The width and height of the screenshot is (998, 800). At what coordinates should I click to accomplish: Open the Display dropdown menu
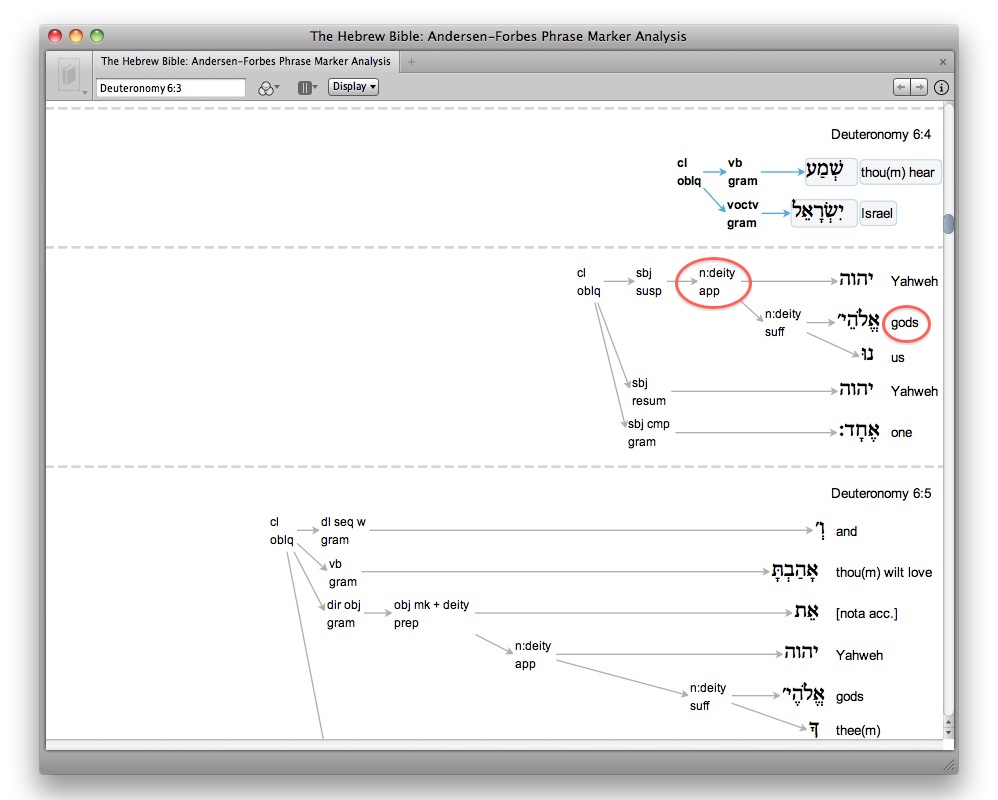(353, 87)
